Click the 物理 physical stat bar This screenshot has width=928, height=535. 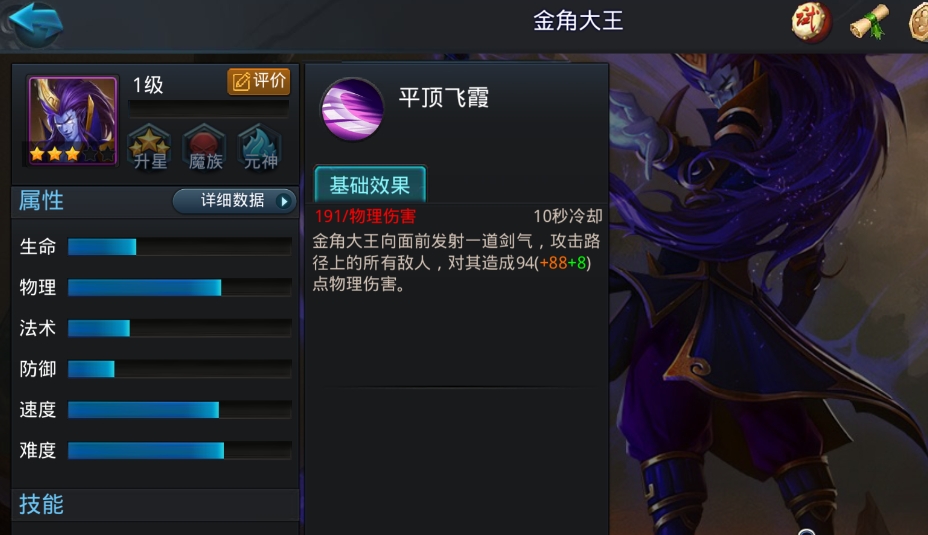click(179, 288)
